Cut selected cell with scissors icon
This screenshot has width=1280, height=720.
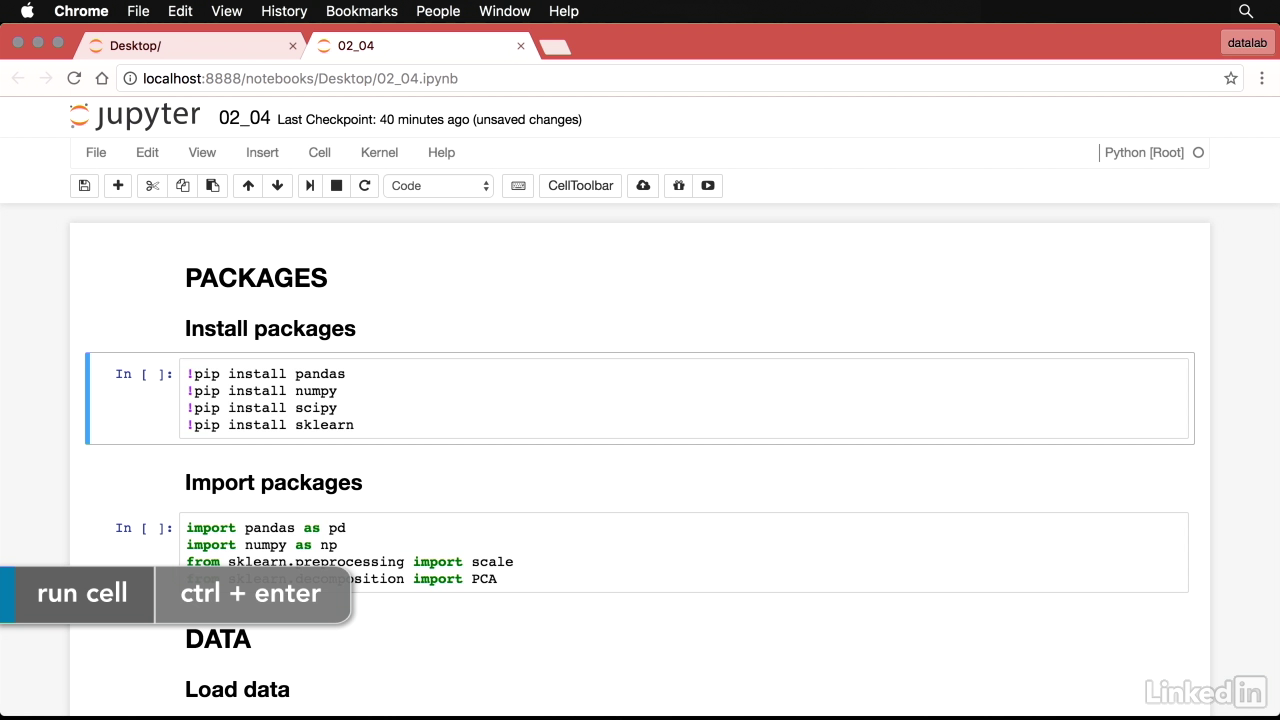152,186
